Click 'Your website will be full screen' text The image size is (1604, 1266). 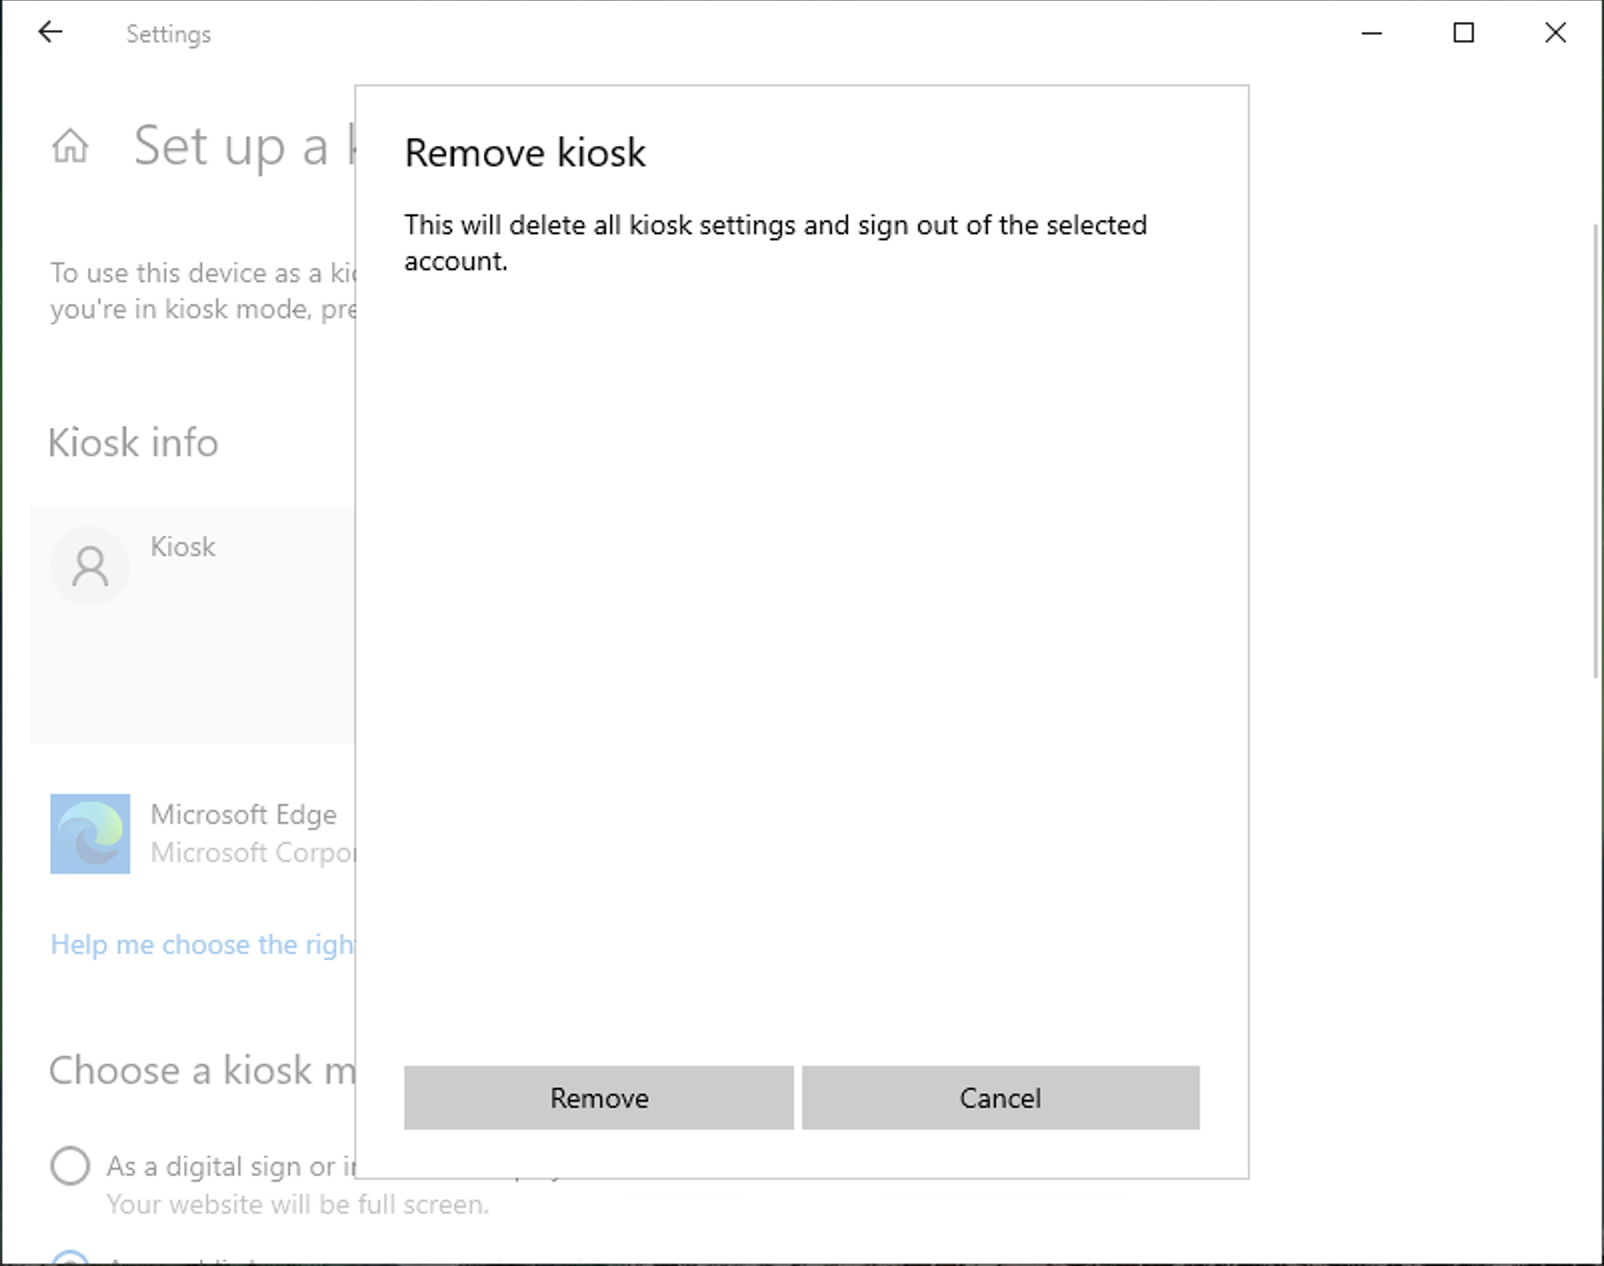(x=297, y=1204)
